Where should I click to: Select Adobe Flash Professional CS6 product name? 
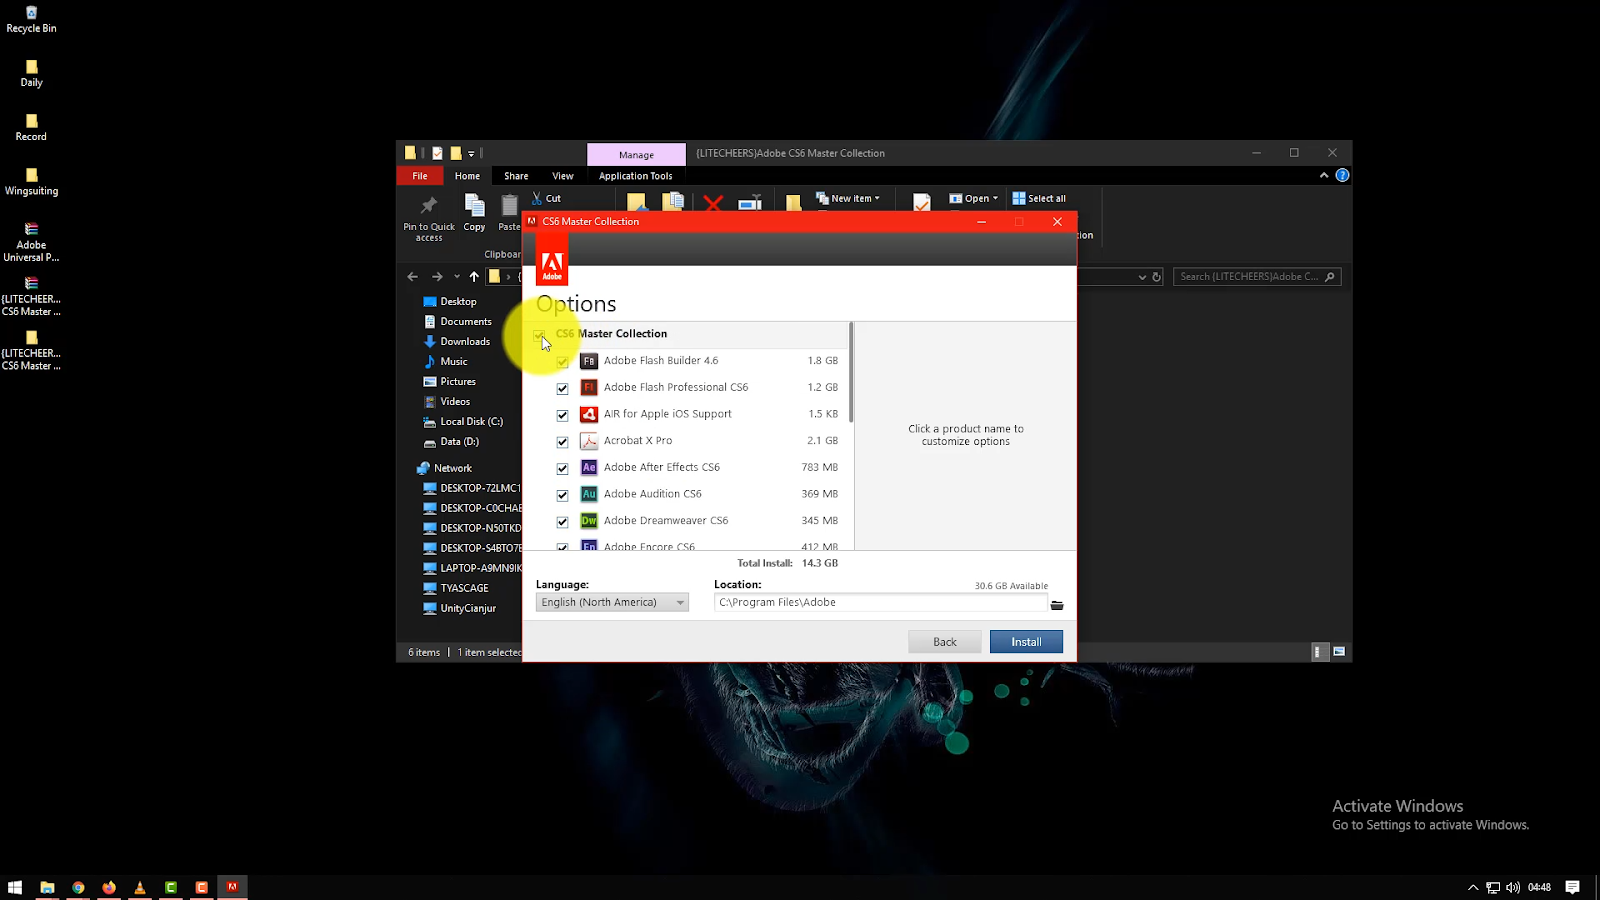point(676,387)
